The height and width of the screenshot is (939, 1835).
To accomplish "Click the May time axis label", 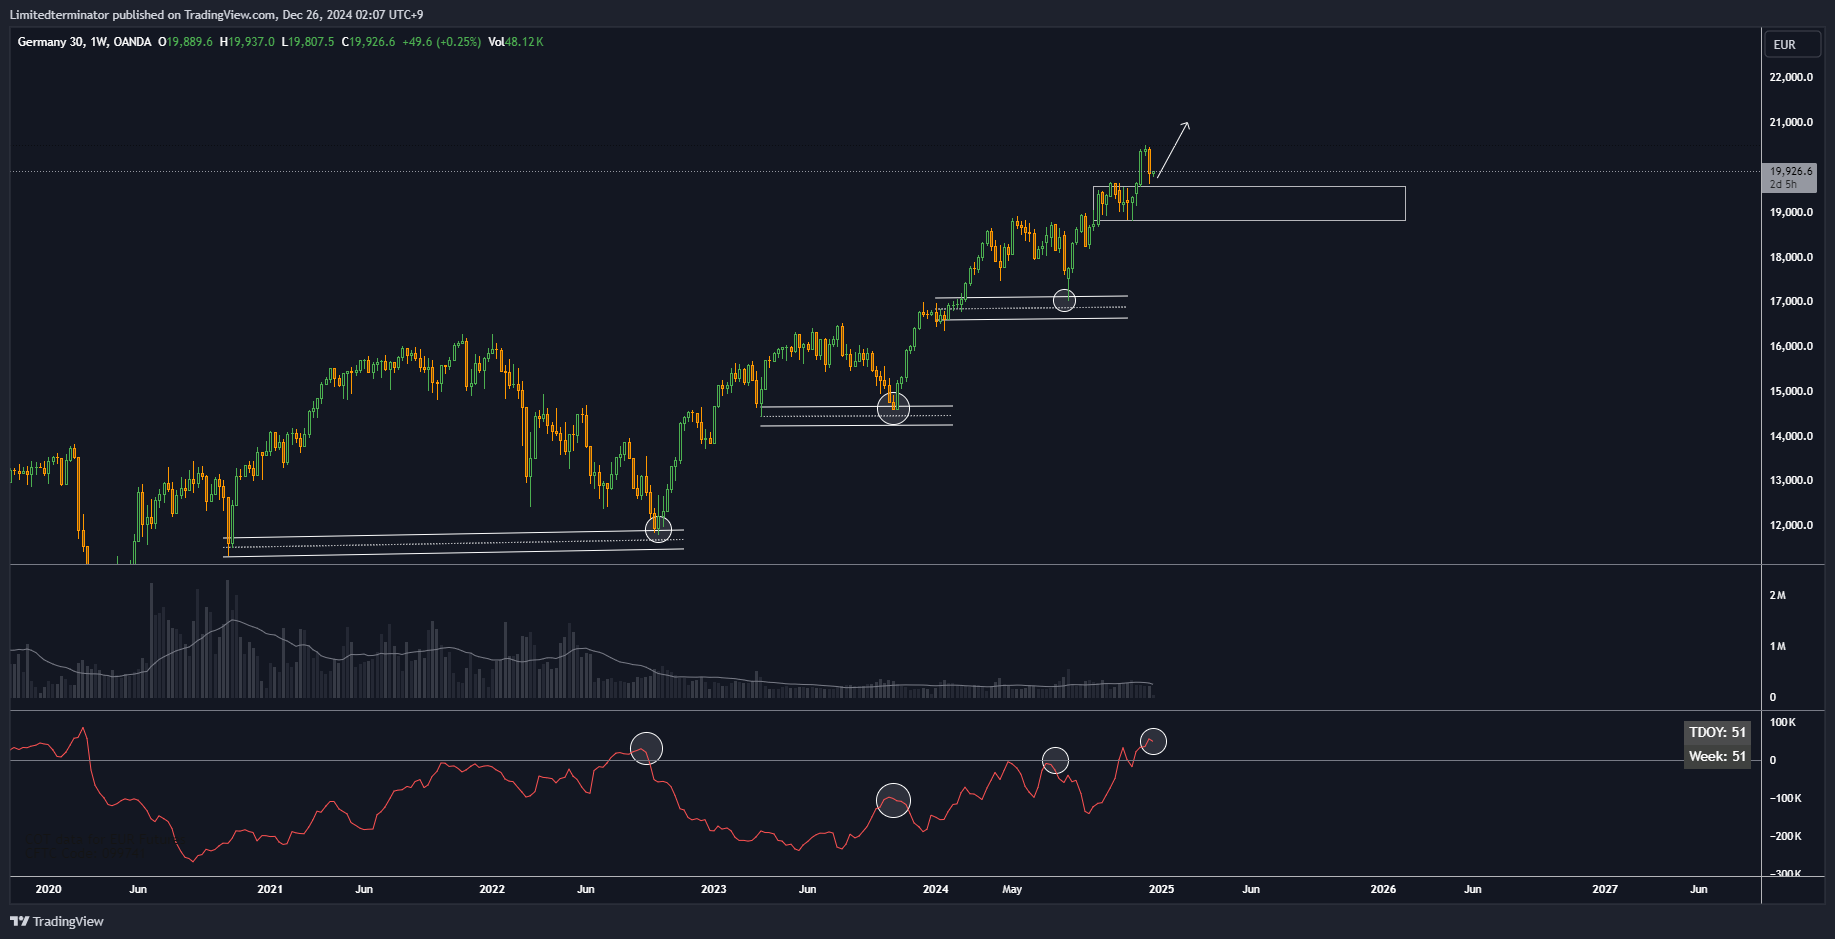I will click(x=1012, y=889).
